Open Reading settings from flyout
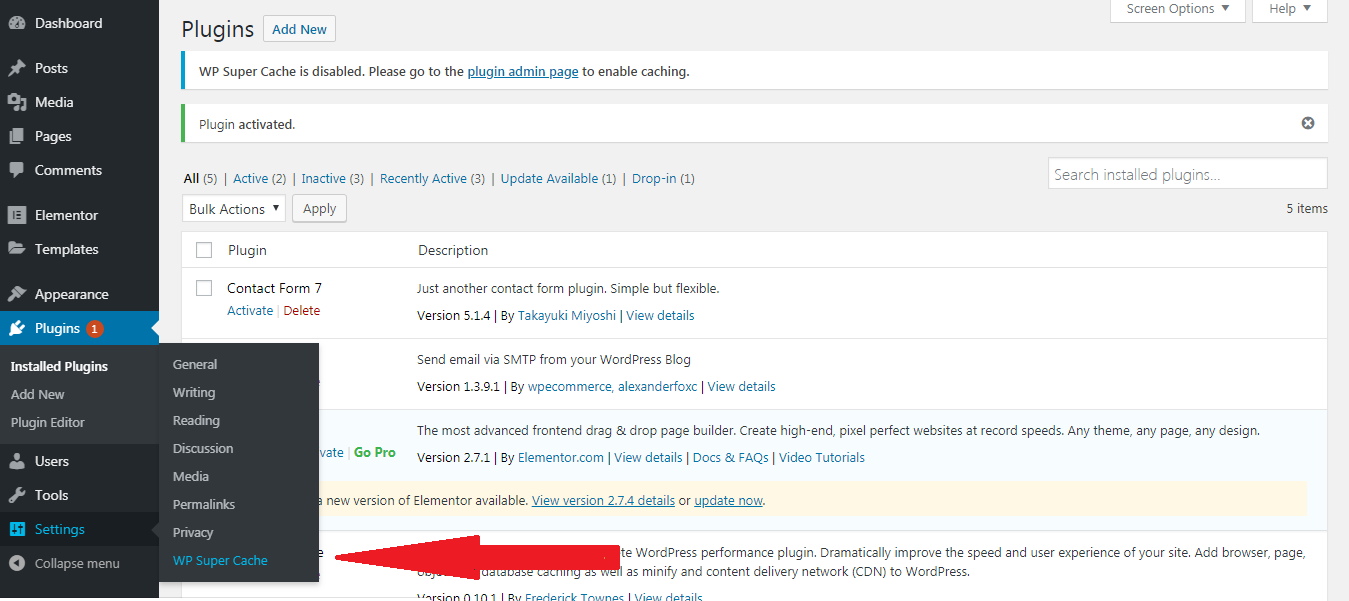Viewport: 1349px width, 601px height. click(x=196, y=420)
